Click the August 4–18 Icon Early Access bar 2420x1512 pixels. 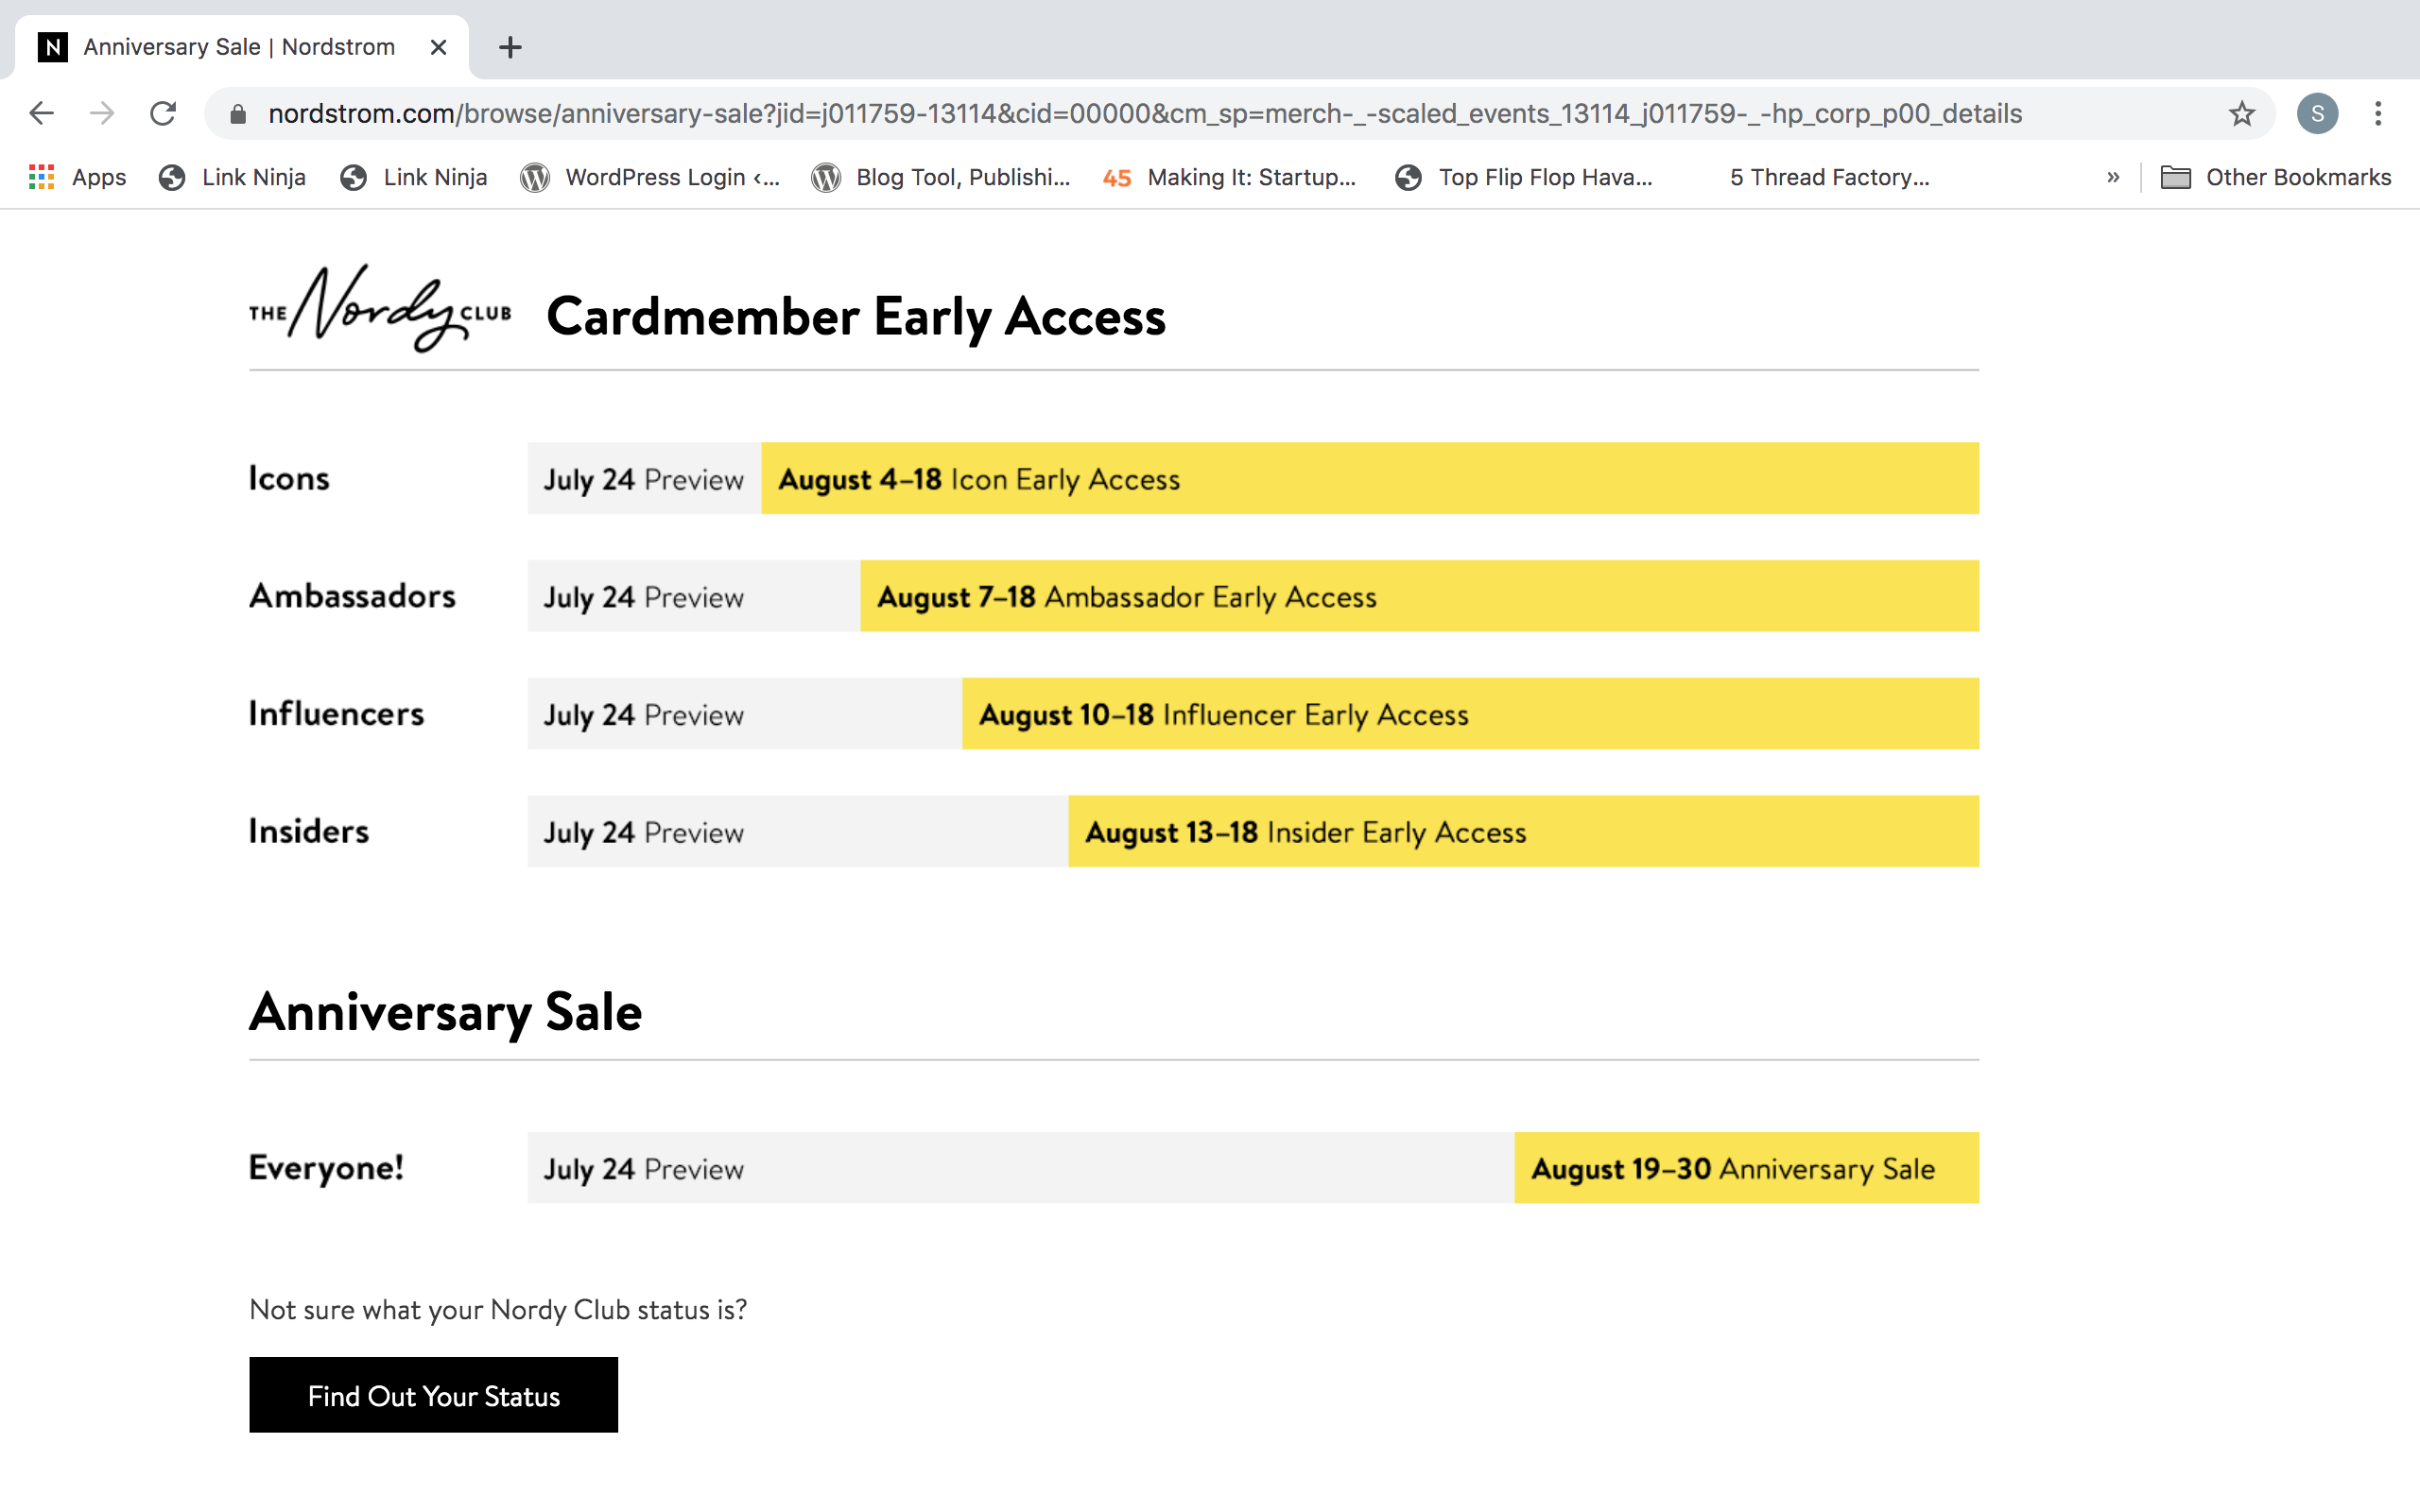coord(1370,478)
